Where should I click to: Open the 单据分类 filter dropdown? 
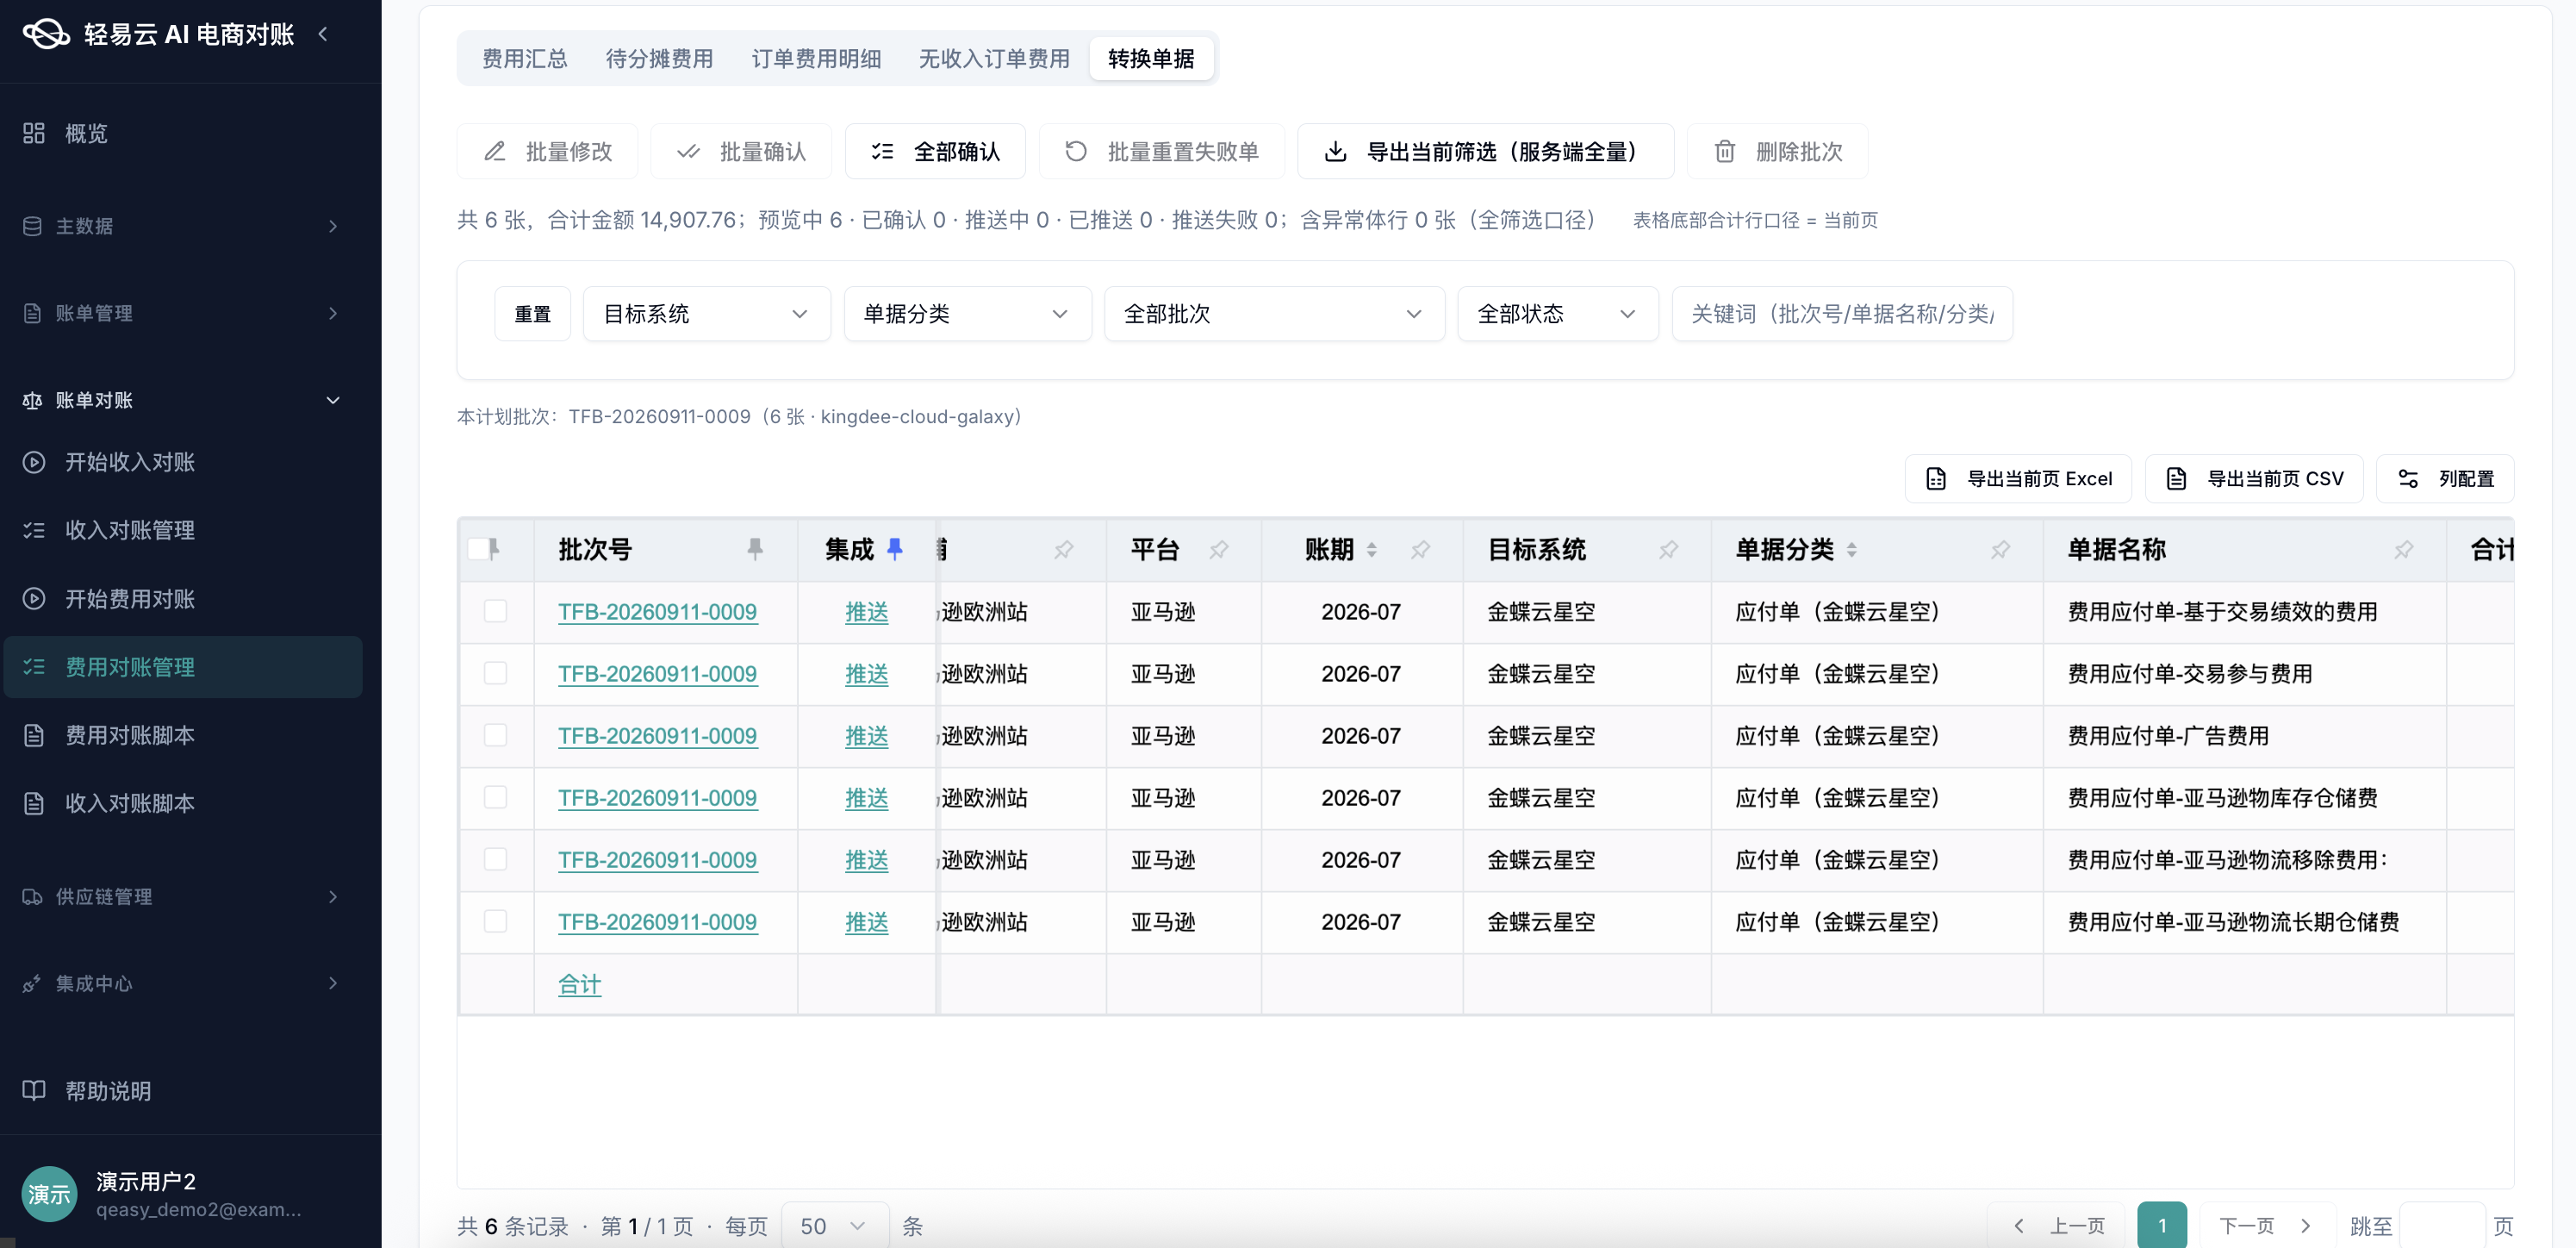point(967,314)
